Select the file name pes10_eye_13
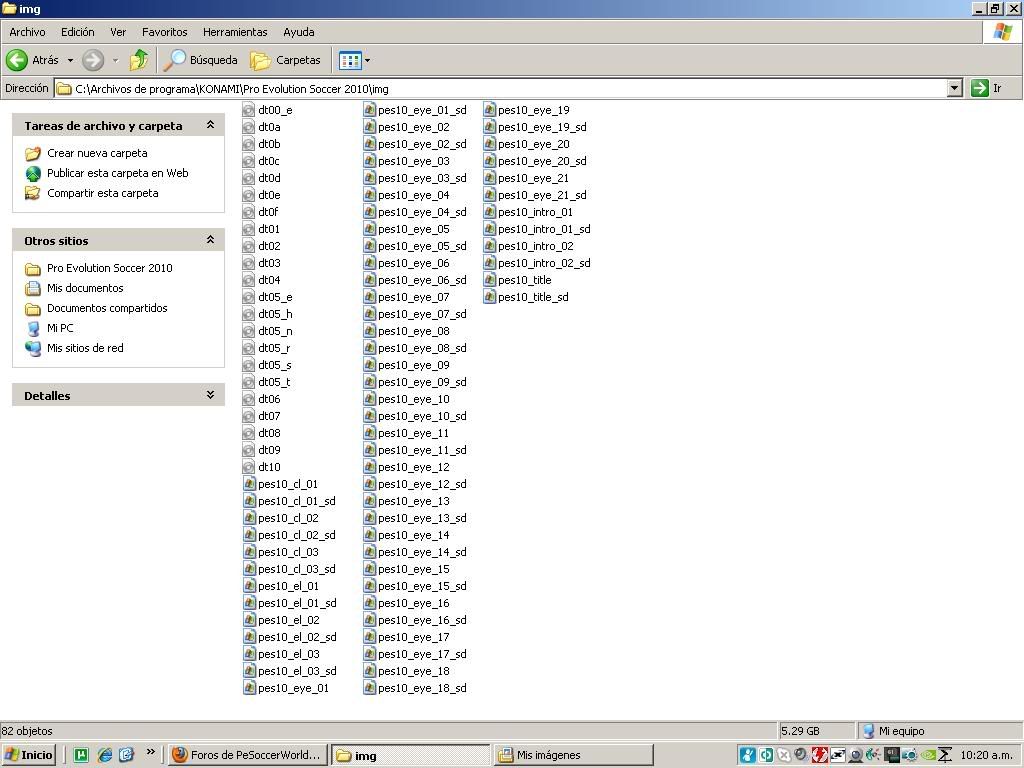The width and height of the screenshot is (1024, 768). tap(414, 501)
